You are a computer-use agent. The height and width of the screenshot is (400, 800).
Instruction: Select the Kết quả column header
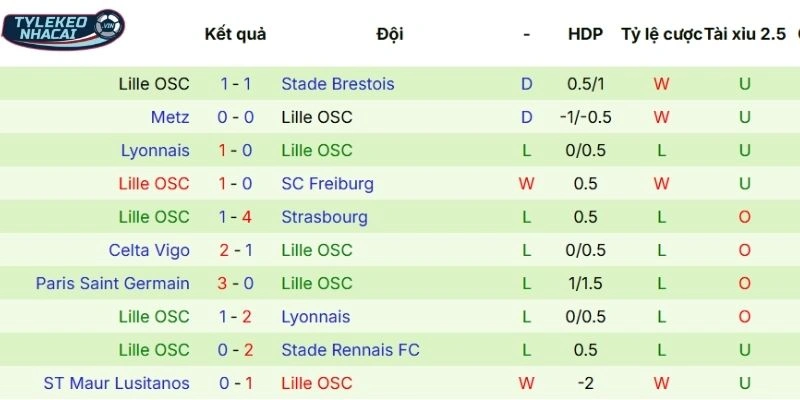235,34
